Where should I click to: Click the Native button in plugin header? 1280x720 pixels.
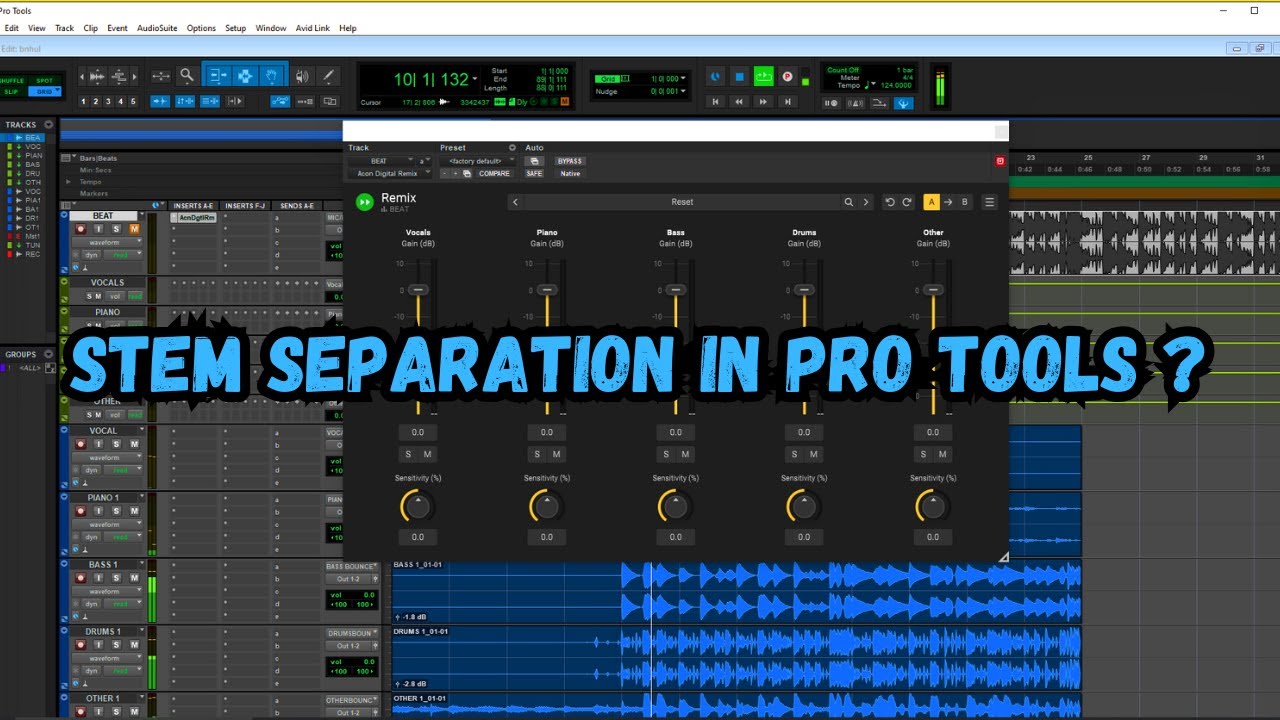[x=570, y=173]
